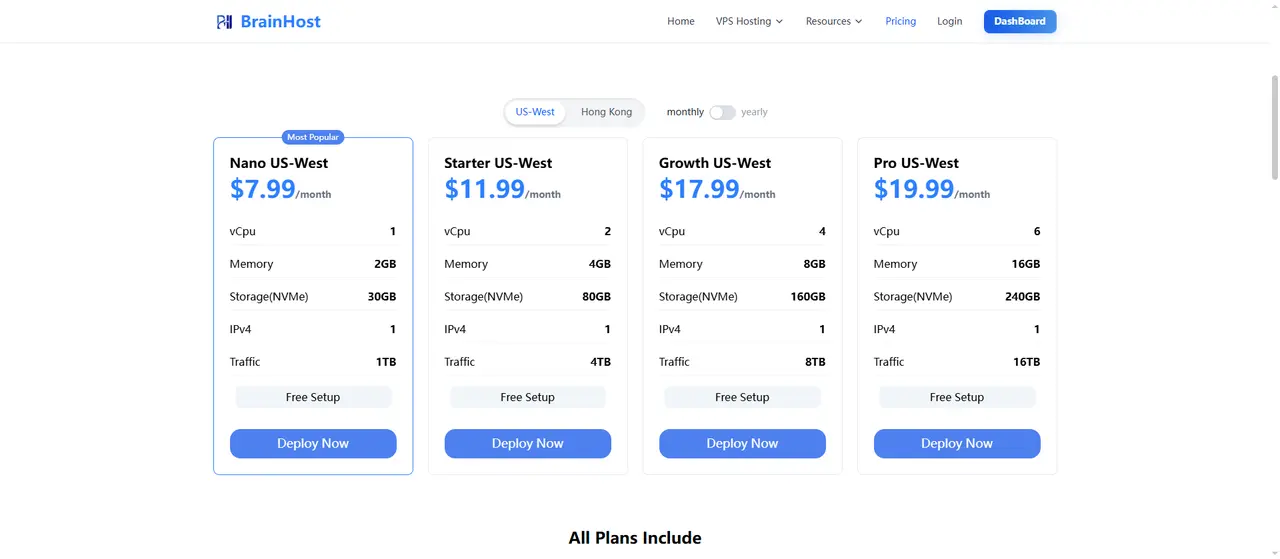Open the Login page link
This screenshot has height=559, width=1280.
tap(950, 21)
